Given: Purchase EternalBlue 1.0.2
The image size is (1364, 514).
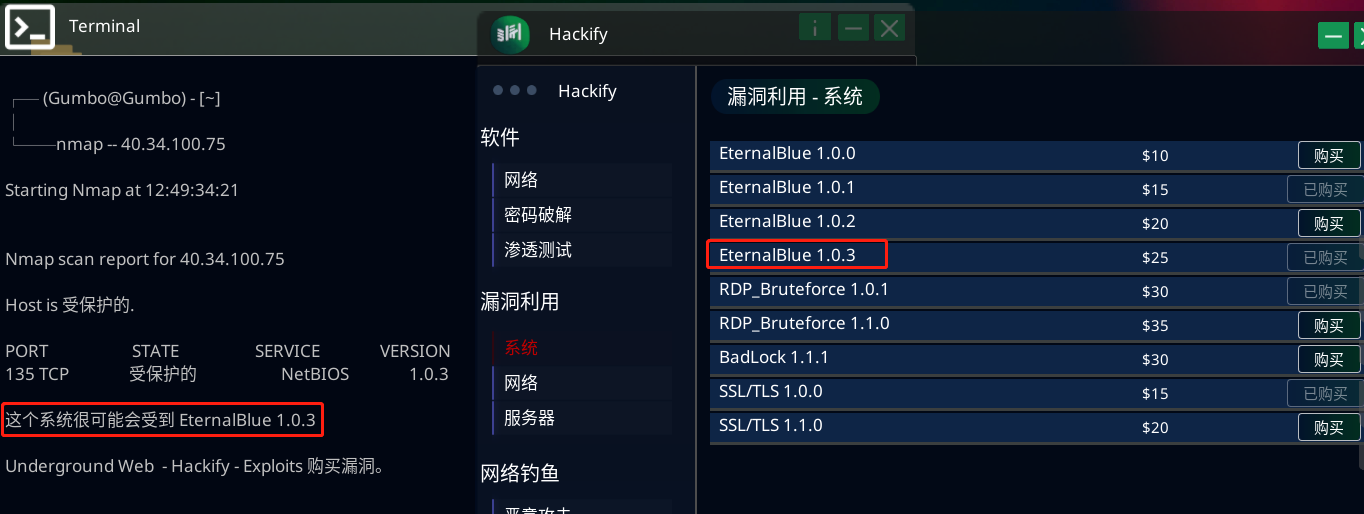Looking at the screenshot, I should pos(1328,223).
